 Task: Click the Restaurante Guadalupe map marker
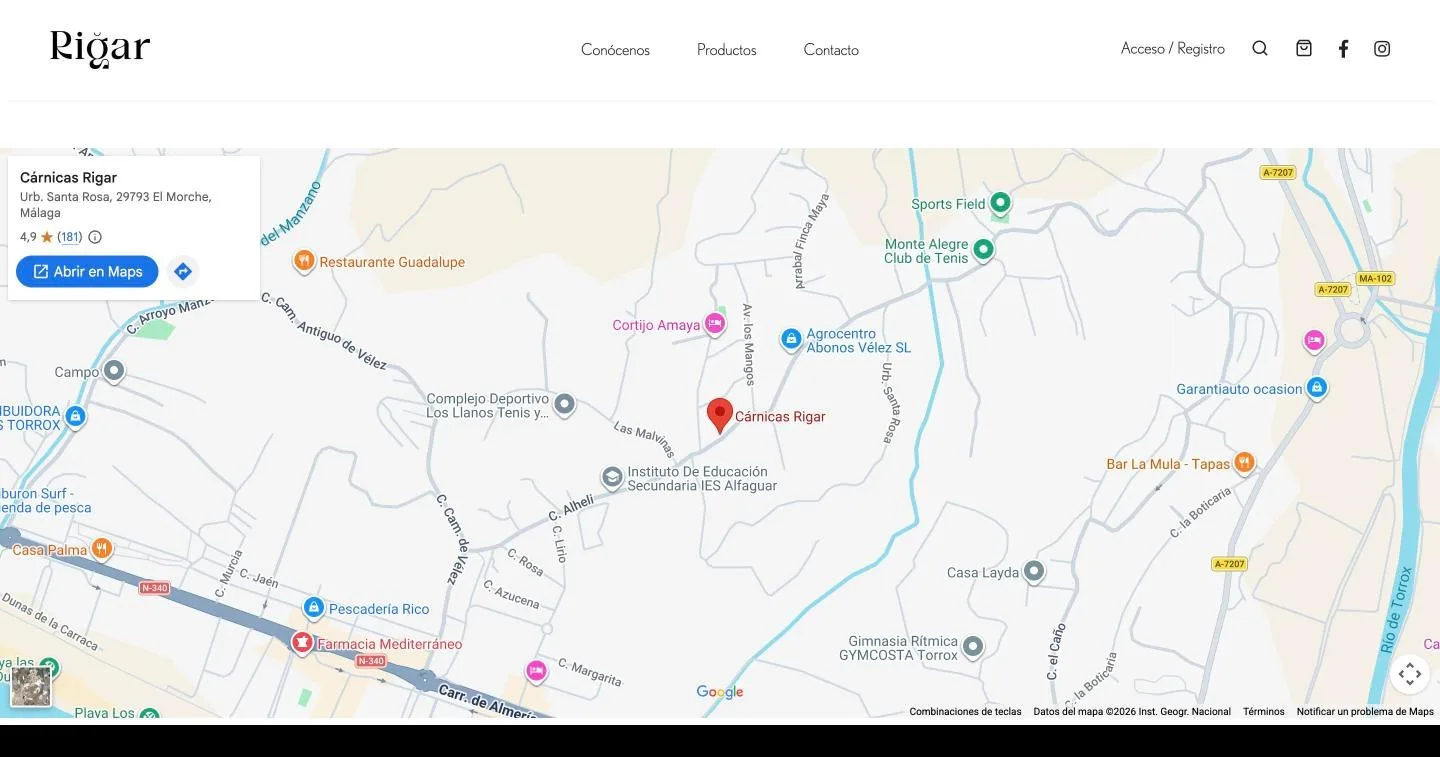[x=304, y=261]
